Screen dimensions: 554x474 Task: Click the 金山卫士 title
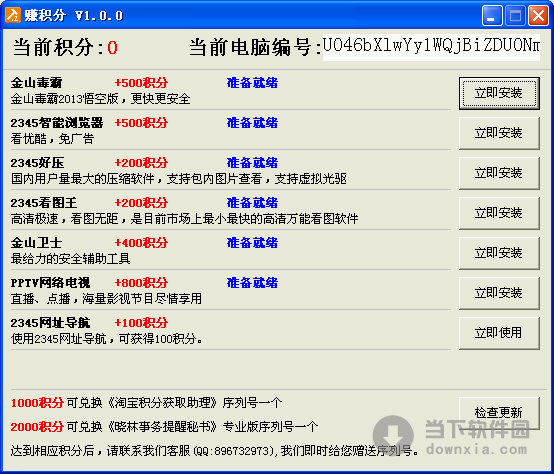point(36,243)
